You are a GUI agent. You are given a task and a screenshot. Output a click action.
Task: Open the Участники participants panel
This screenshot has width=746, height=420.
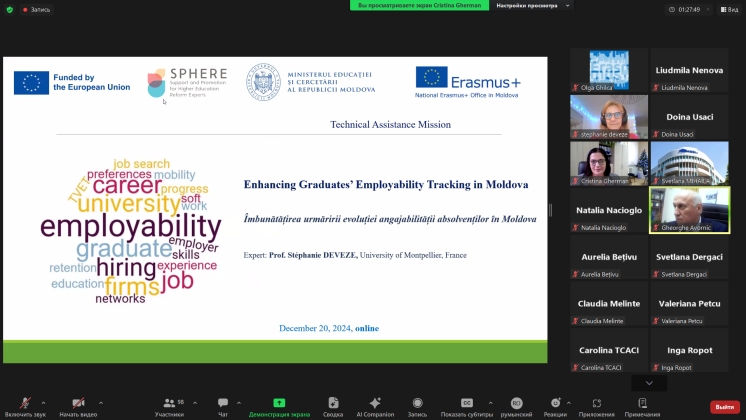click(x=168, y=403)
